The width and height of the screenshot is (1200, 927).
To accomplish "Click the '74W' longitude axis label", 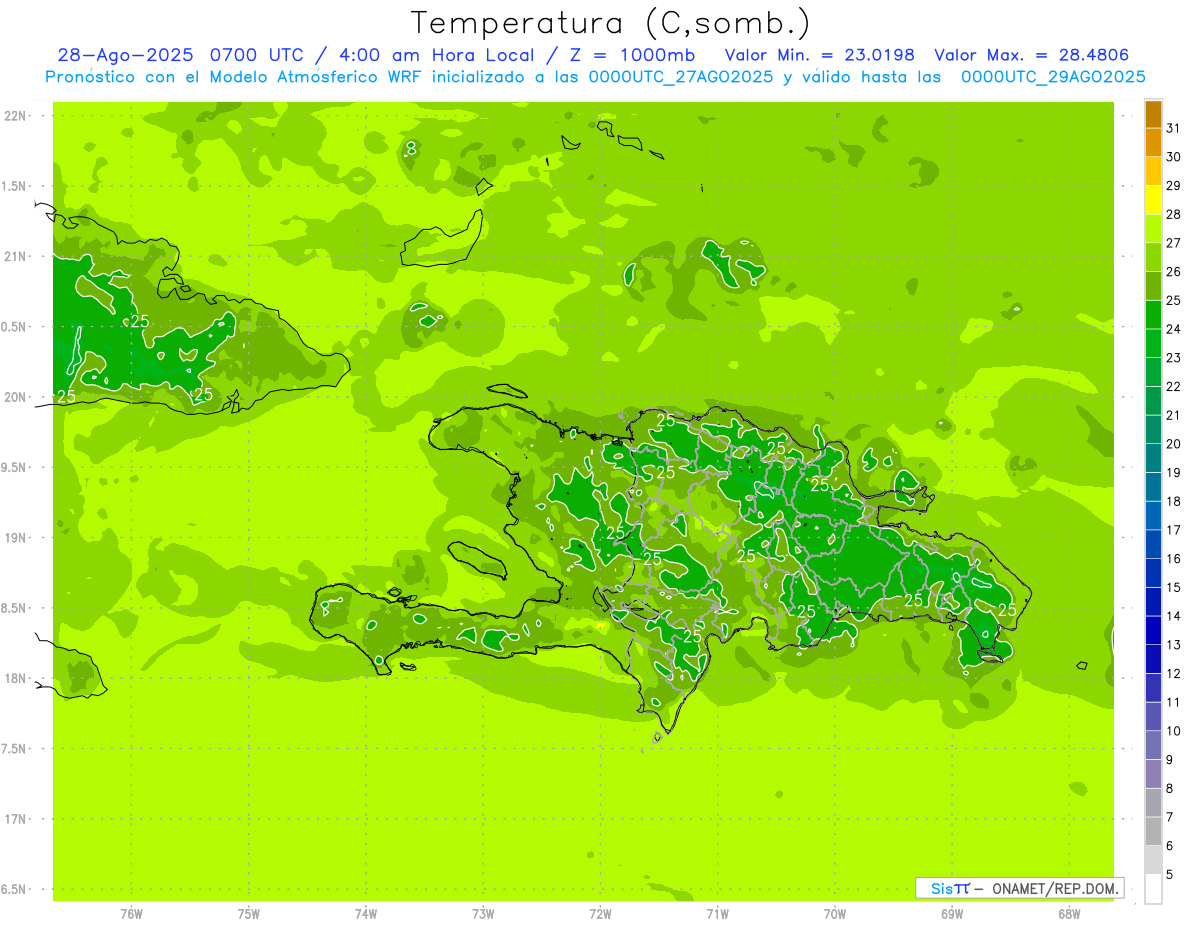I will click(x=365, y=913).
